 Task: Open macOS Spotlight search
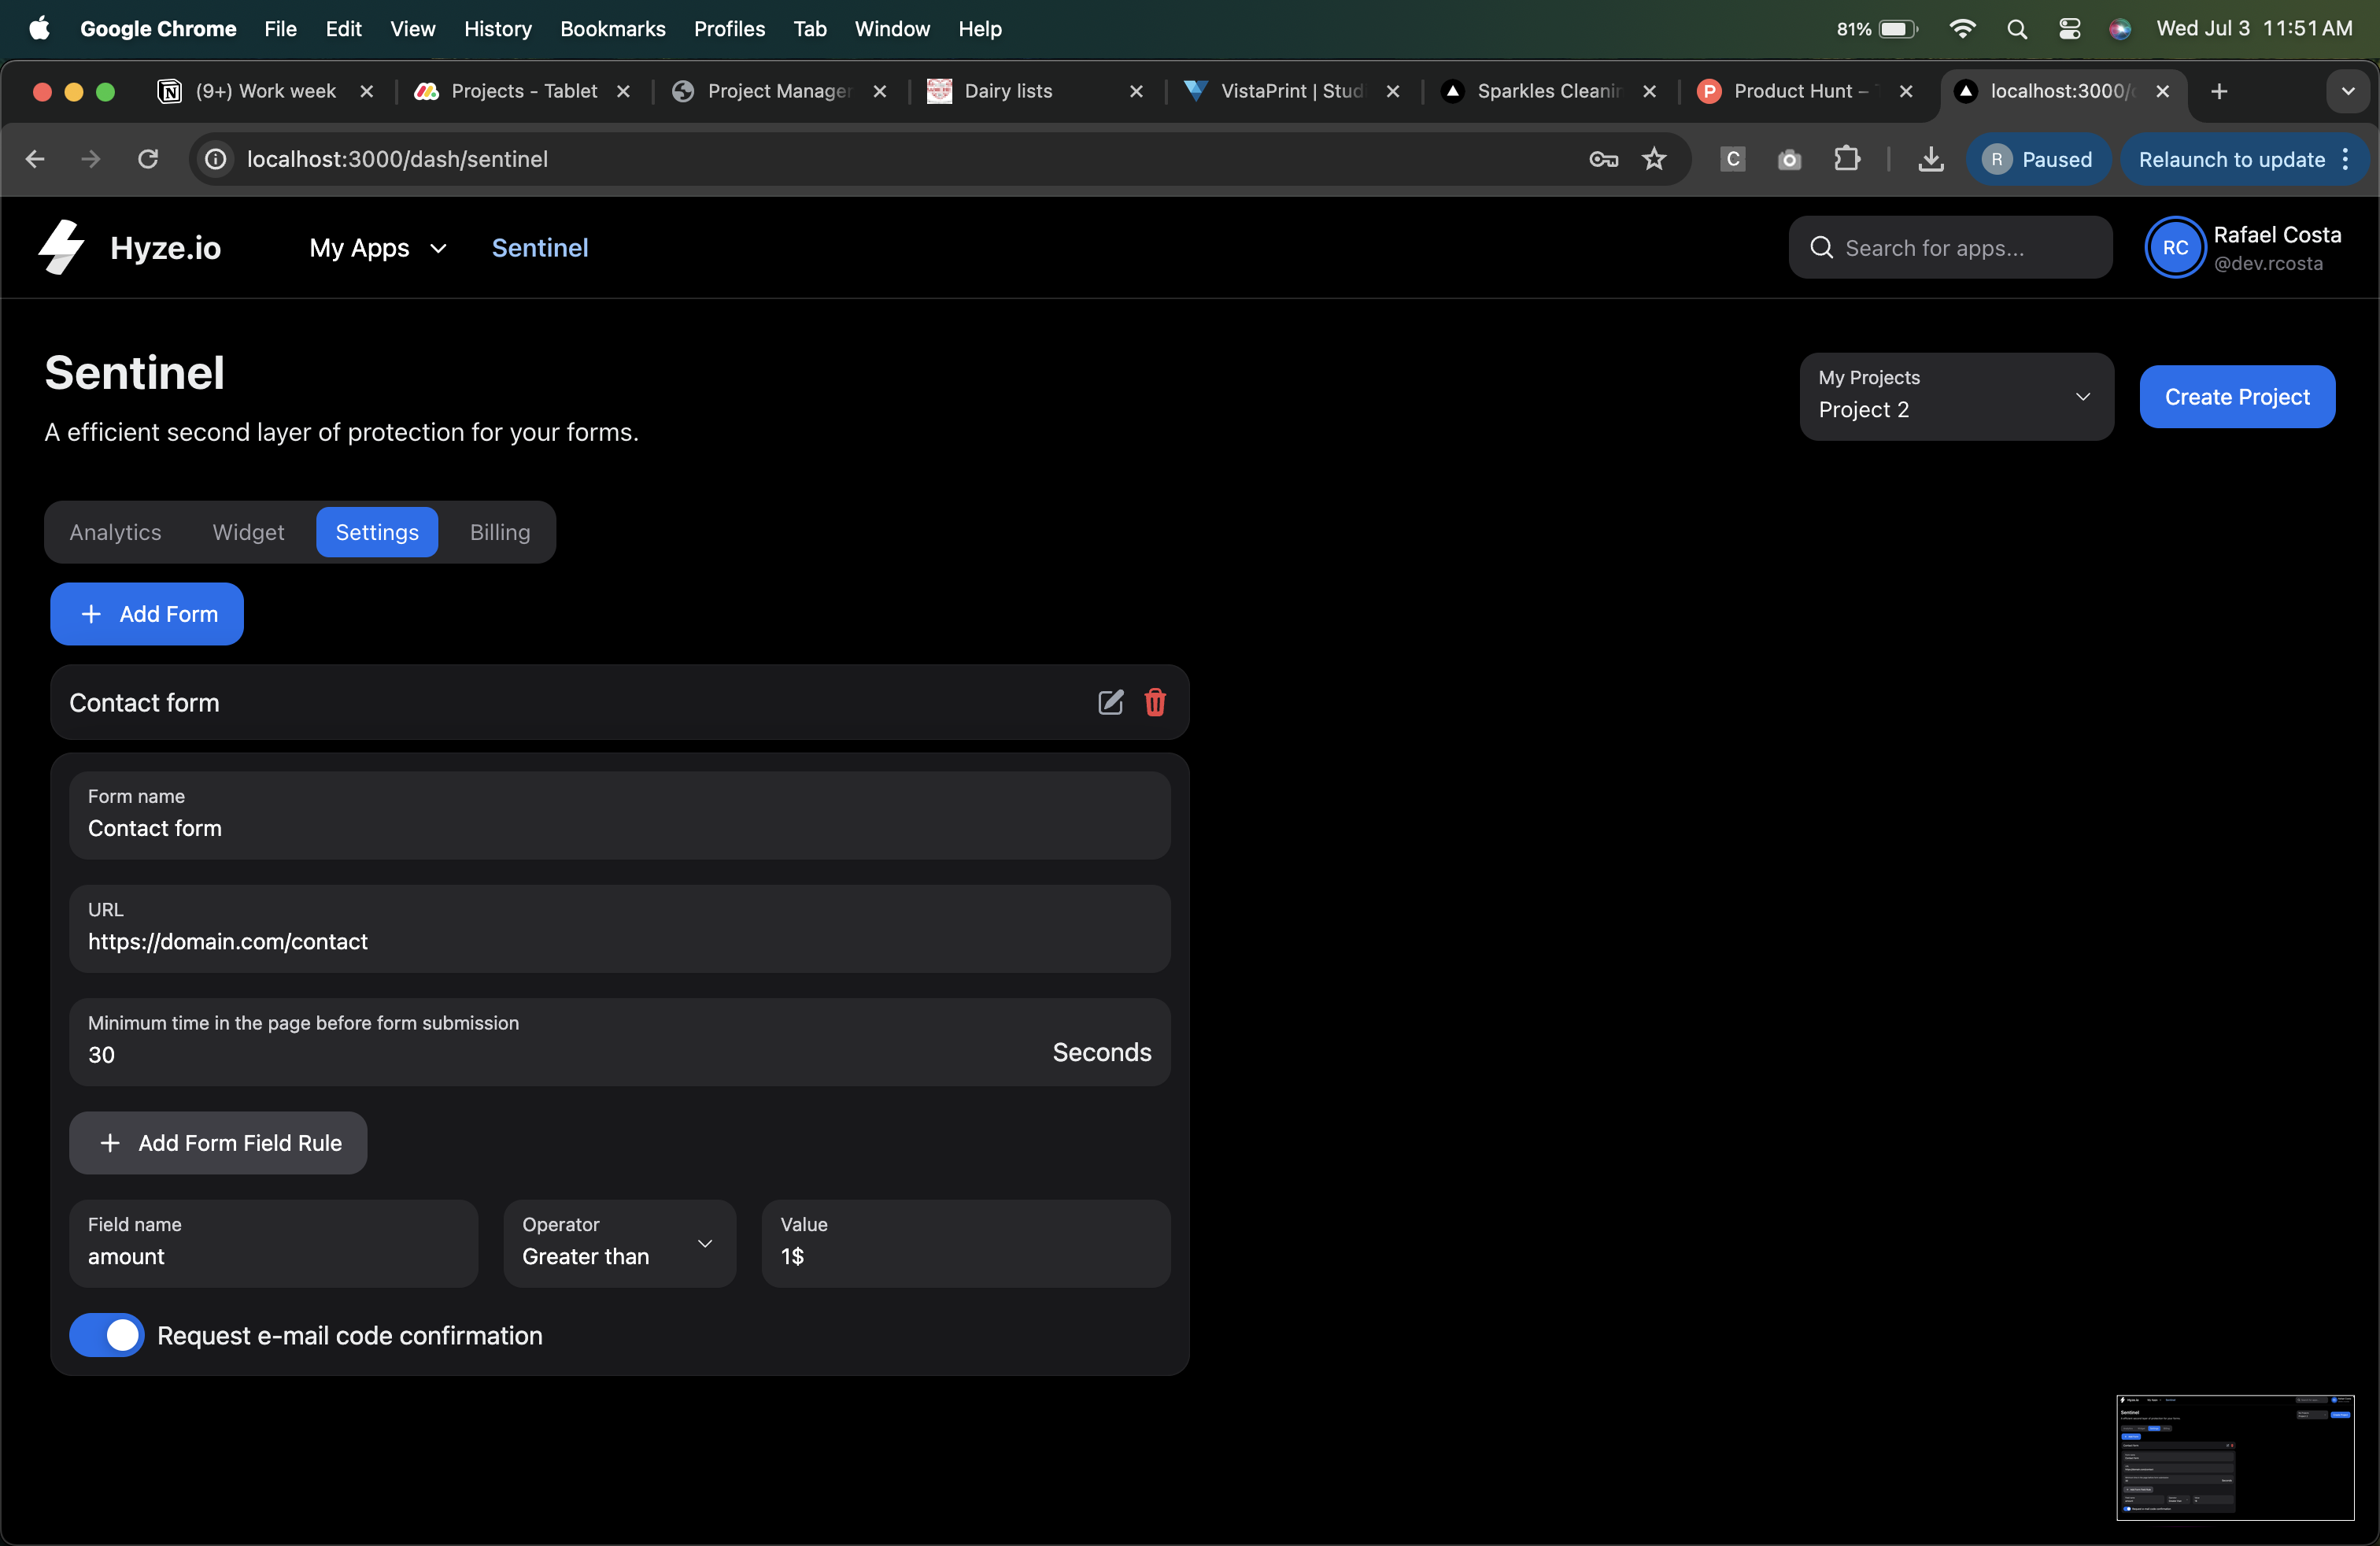coord(2017,29)
